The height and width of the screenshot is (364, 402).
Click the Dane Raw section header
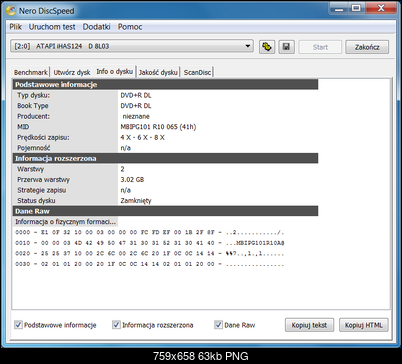click(165, 211)
